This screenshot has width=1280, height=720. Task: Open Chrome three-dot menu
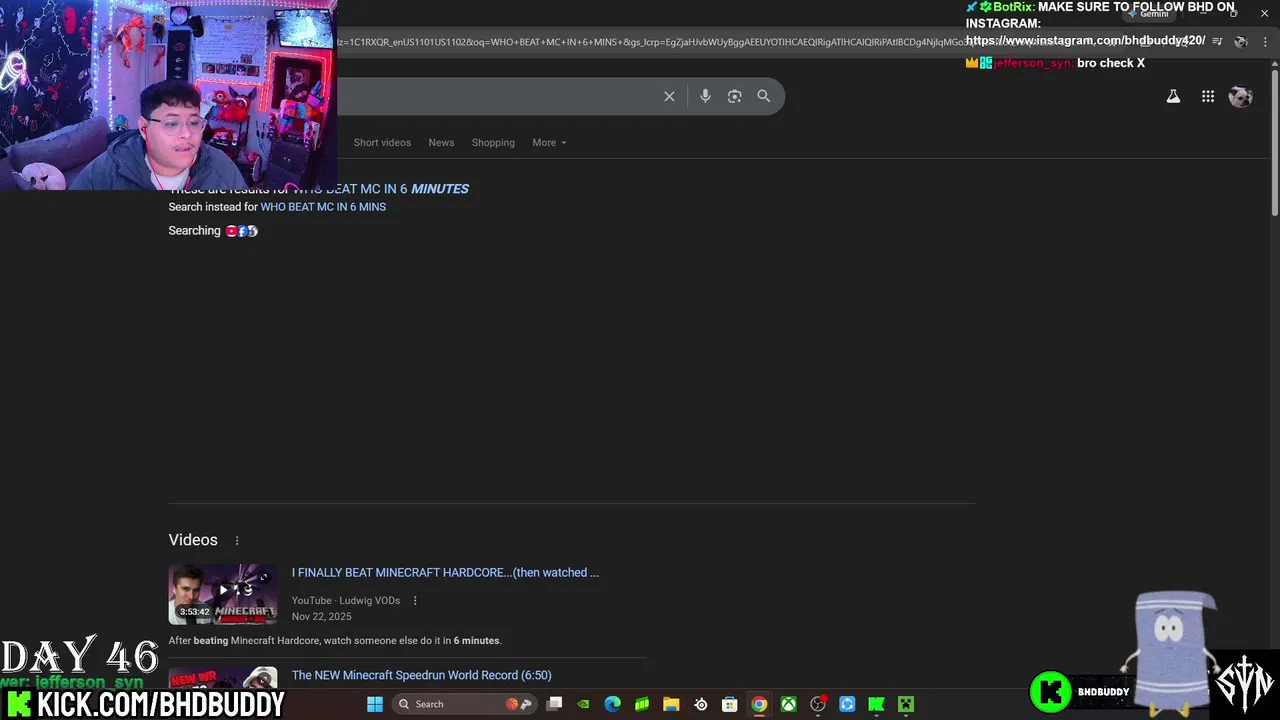coord(1265,42)
